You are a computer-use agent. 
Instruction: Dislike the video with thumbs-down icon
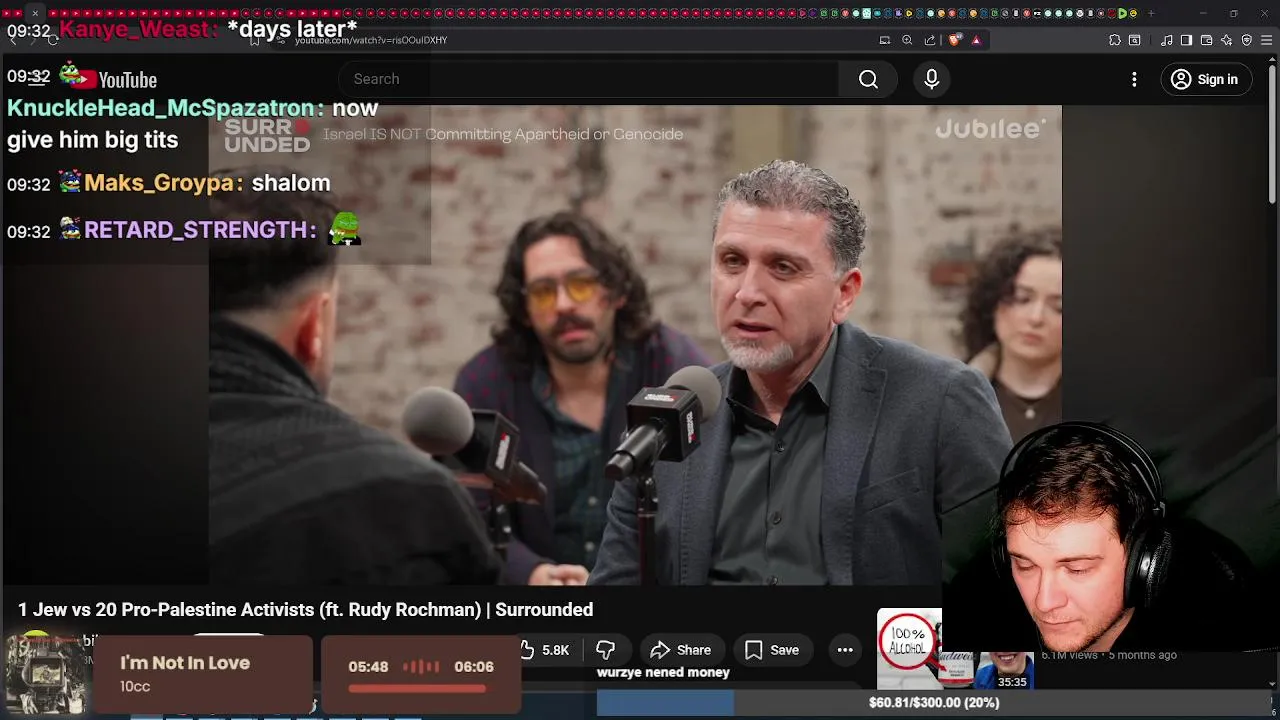click(605, 650)
